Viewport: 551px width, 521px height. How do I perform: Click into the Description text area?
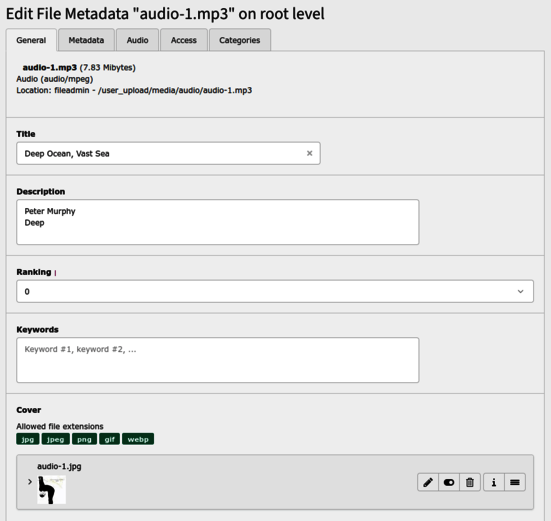(x=218, y=222)
